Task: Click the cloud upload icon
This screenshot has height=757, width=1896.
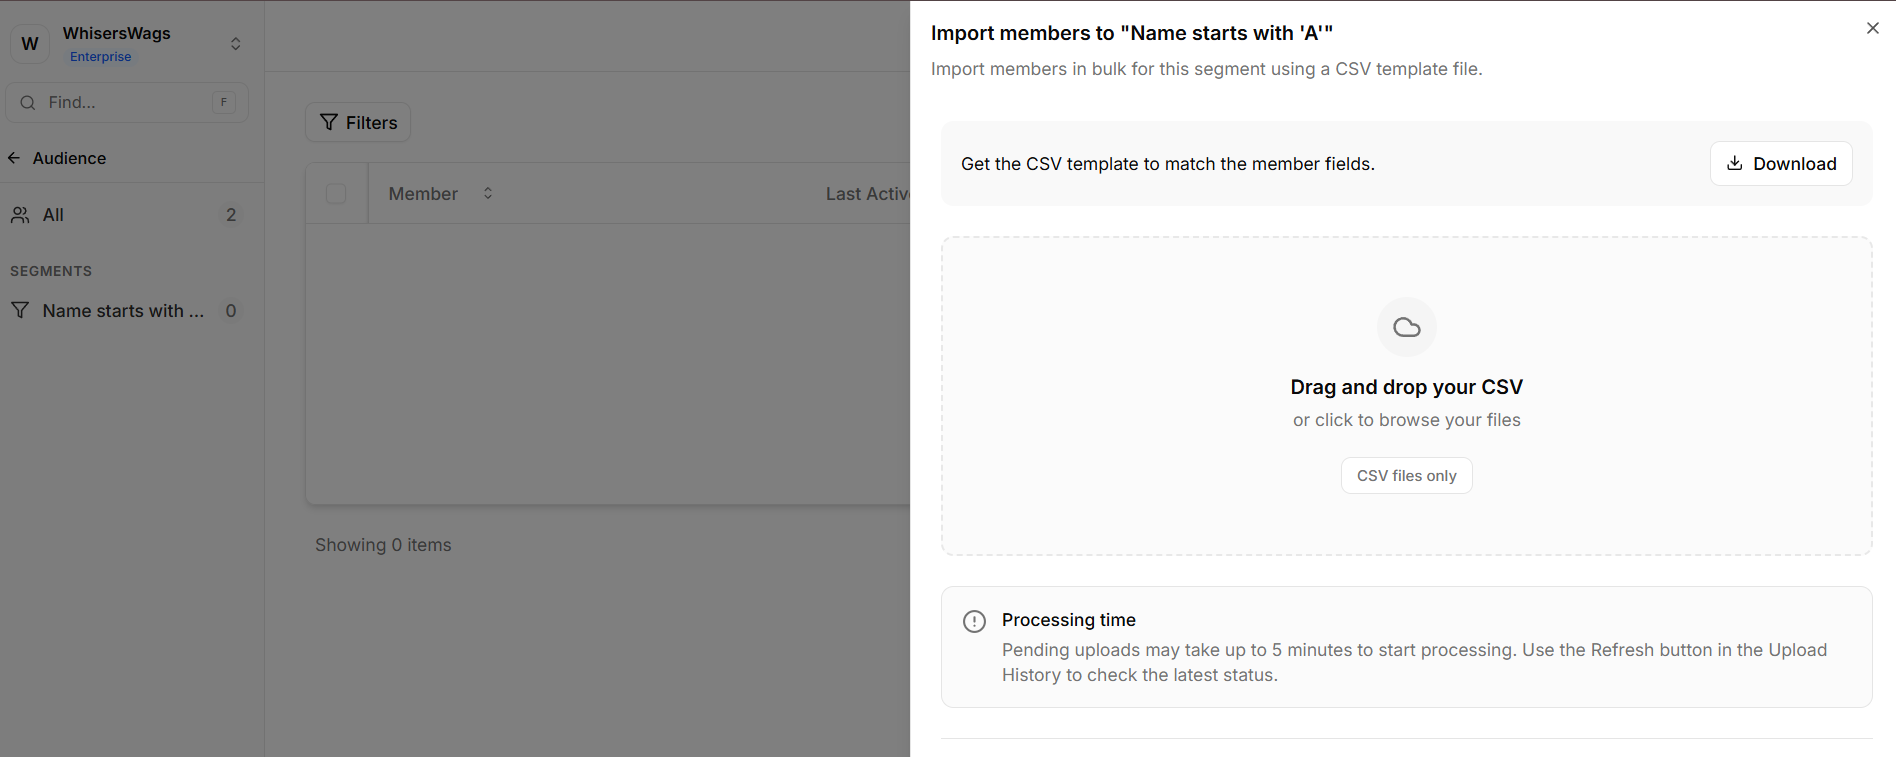Action: [1406, 327]
